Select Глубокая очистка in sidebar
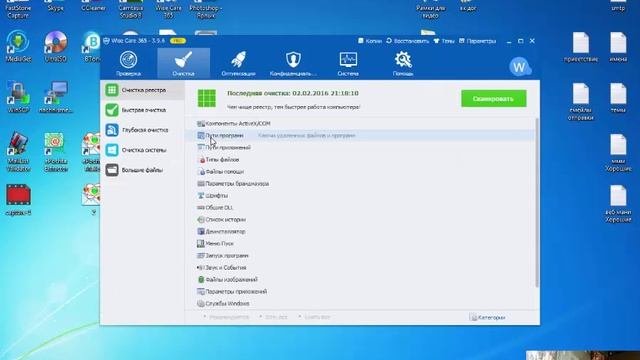The image size is (640, 360). click(x=142, y=130)
